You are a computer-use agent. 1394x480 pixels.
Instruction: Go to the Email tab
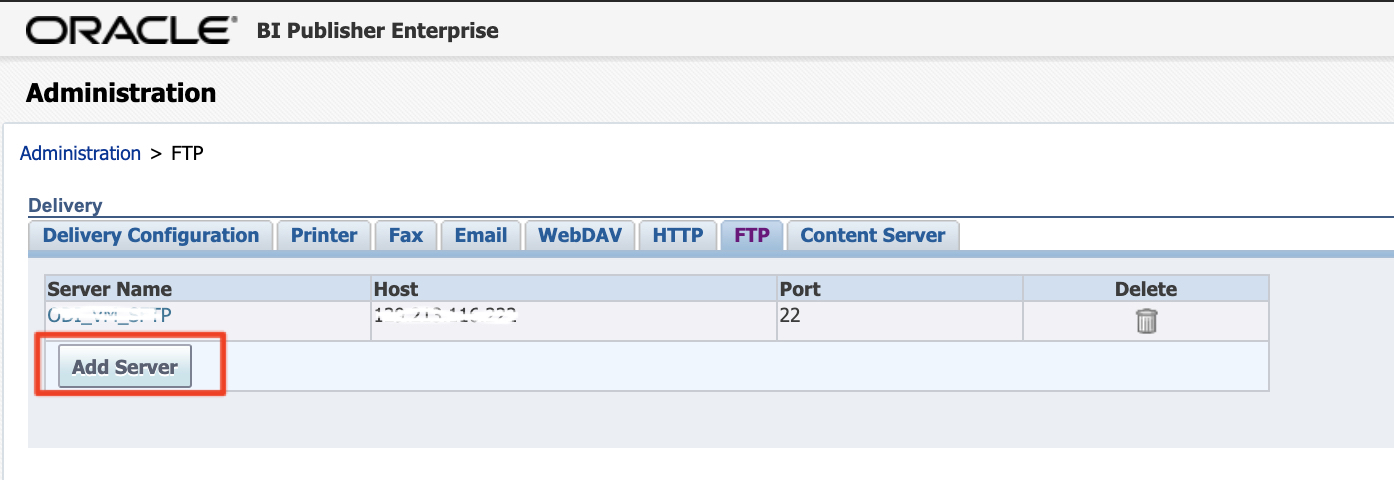tap(481, 236)
